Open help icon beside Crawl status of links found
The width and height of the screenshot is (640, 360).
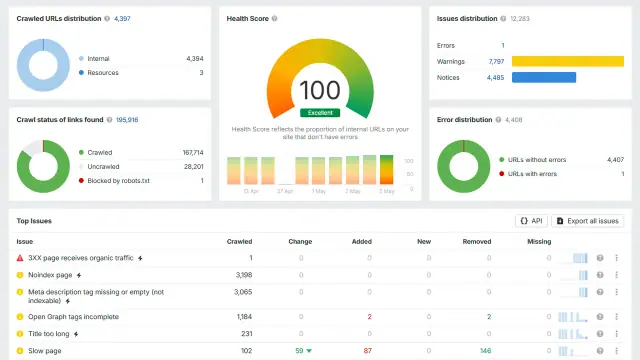click(109, 120)
